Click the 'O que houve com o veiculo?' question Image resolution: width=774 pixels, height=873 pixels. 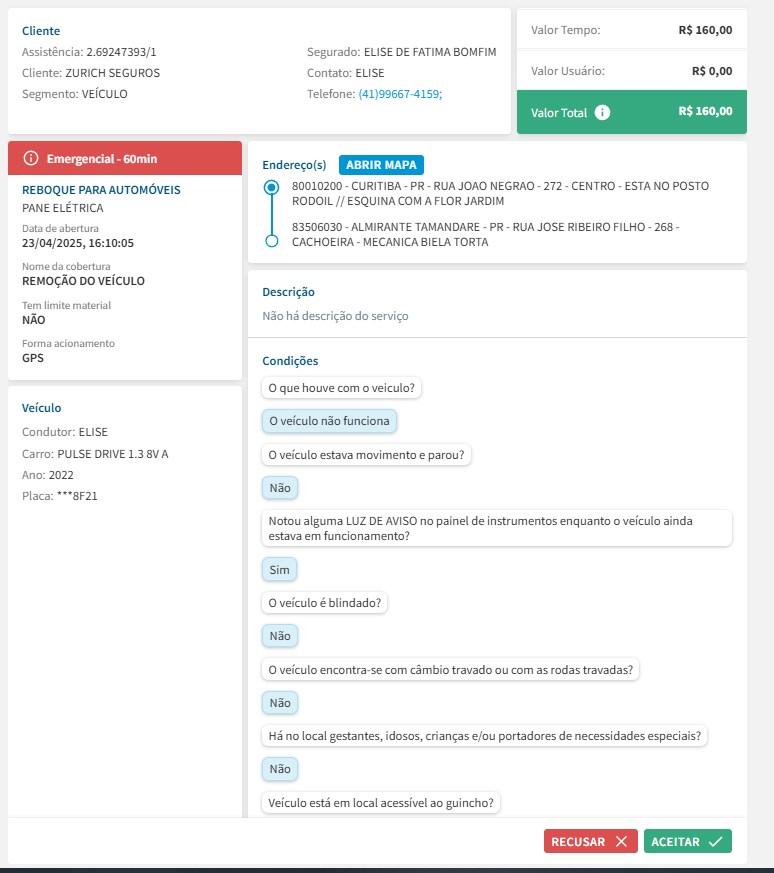click(342, 387)
